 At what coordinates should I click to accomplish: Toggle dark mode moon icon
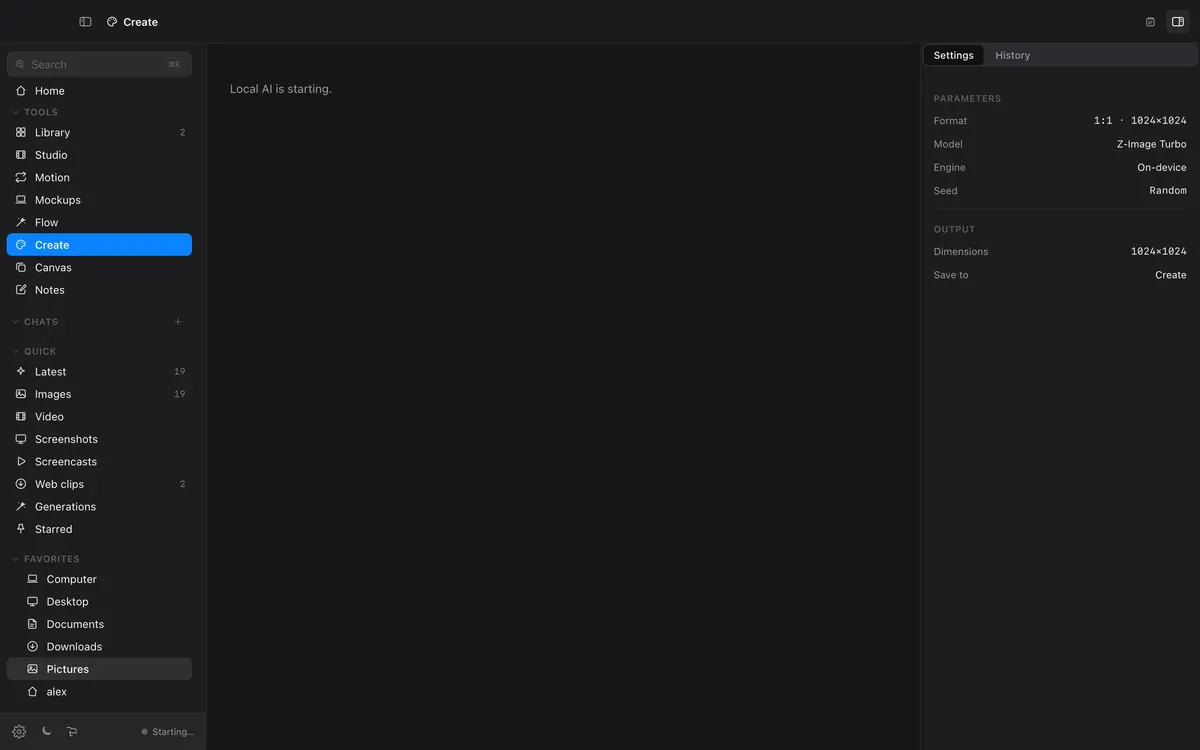[46, 731]
